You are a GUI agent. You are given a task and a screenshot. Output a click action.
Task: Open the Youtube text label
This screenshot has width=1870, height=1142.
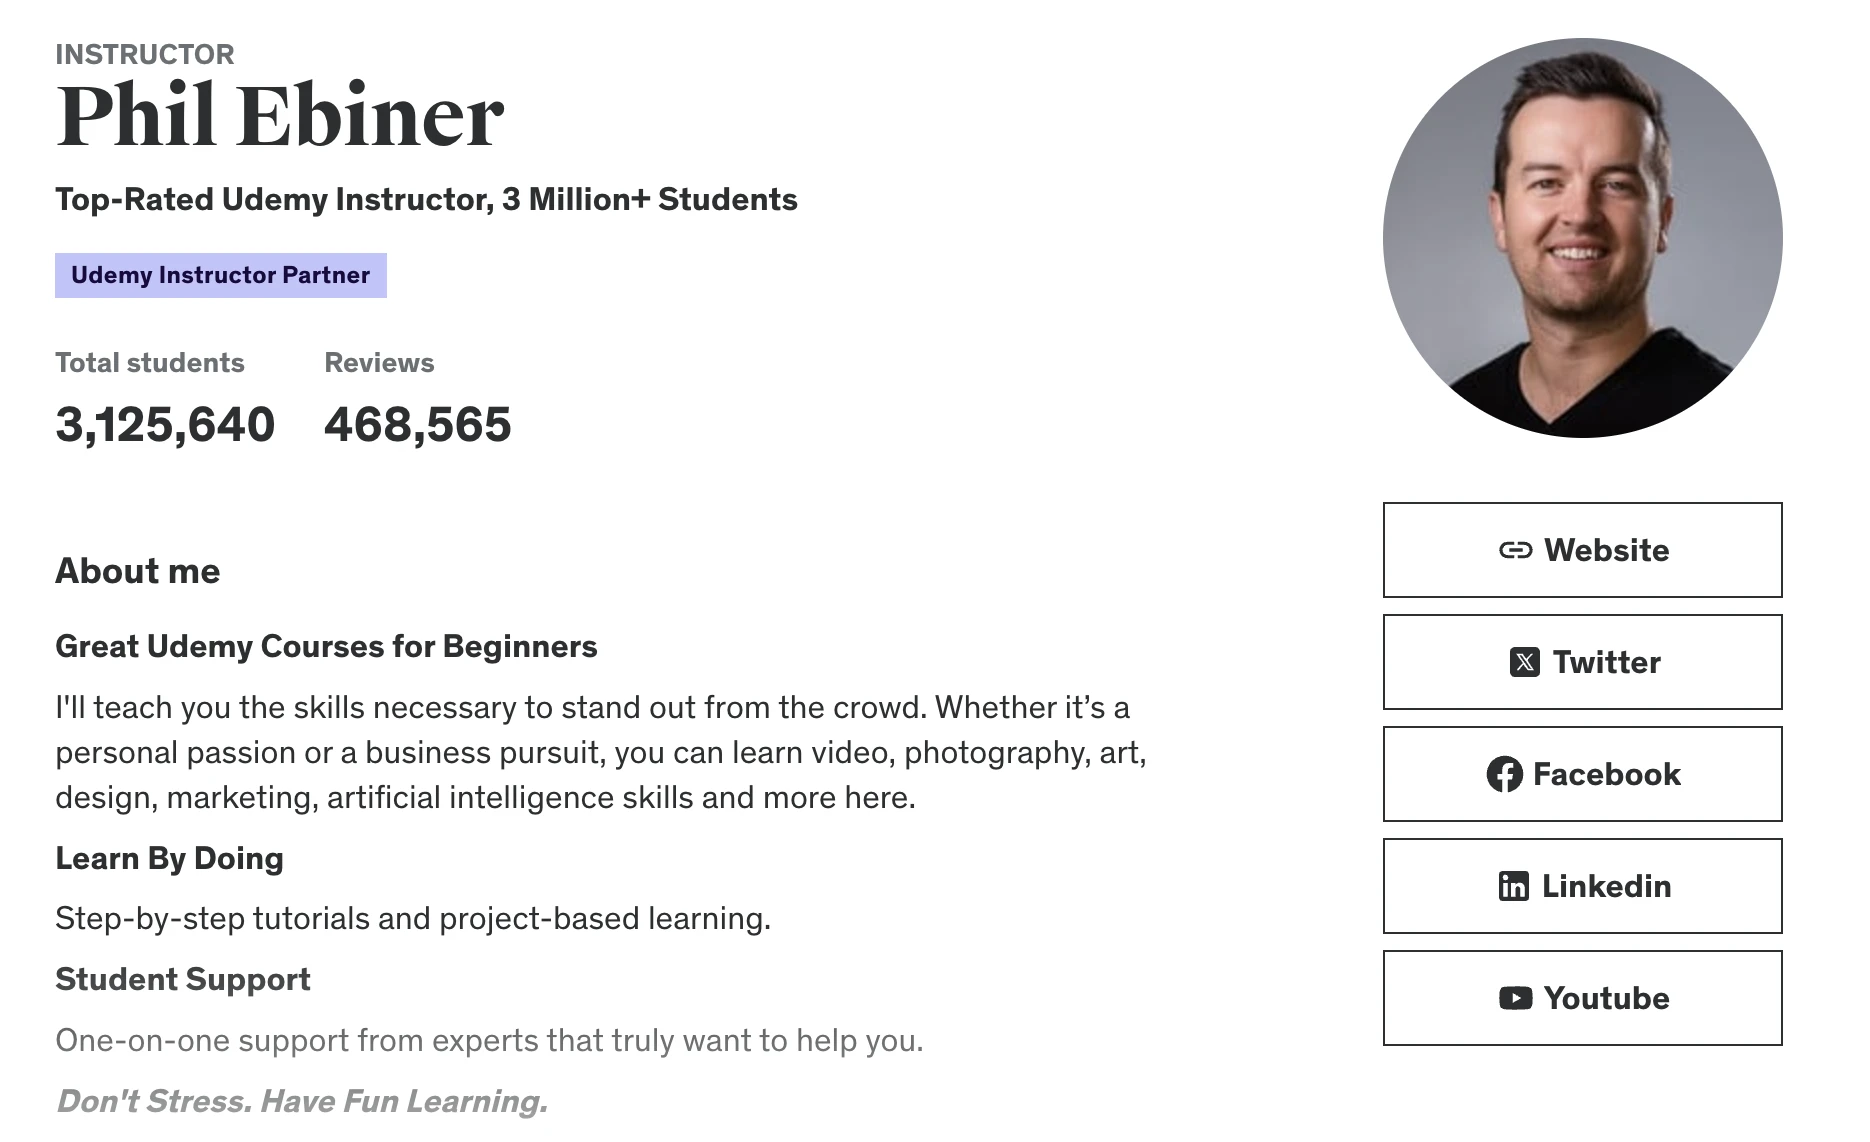click(1606, 998)
